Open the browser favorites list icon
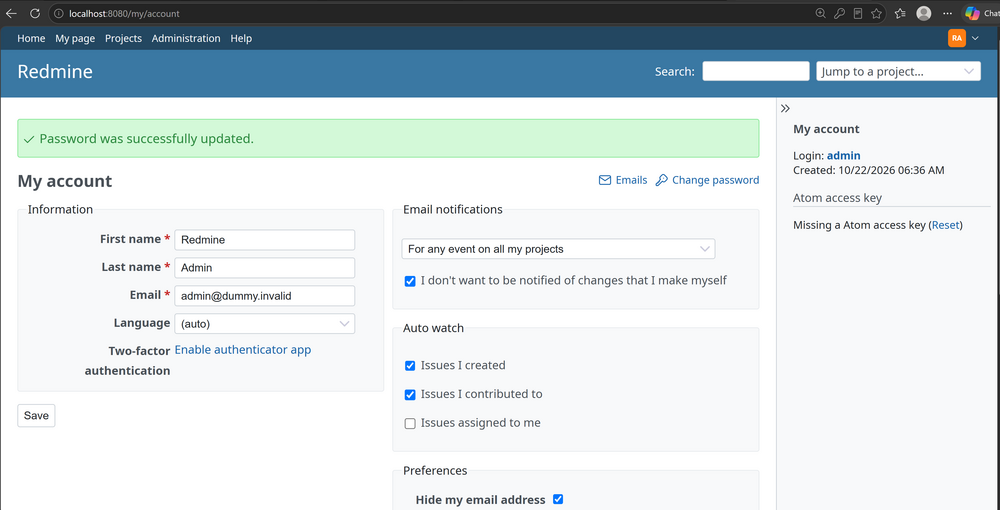This screenshot has height=510, width=1000. click(900, 13)
